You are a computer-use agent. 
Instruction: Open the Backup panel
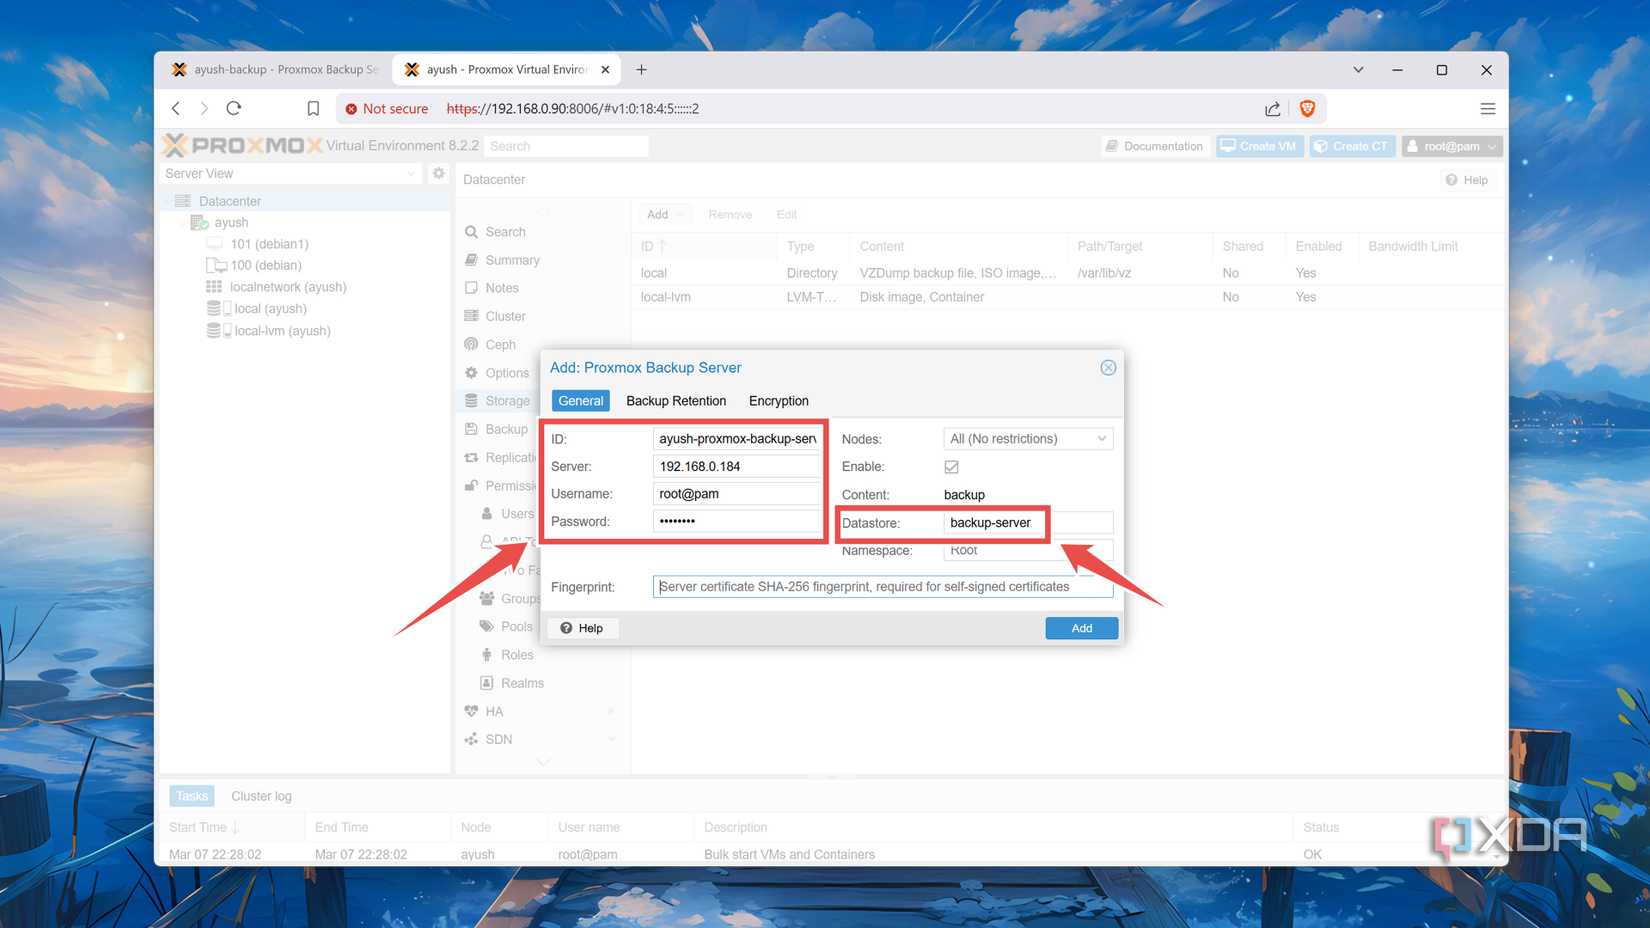coord(506,428)
